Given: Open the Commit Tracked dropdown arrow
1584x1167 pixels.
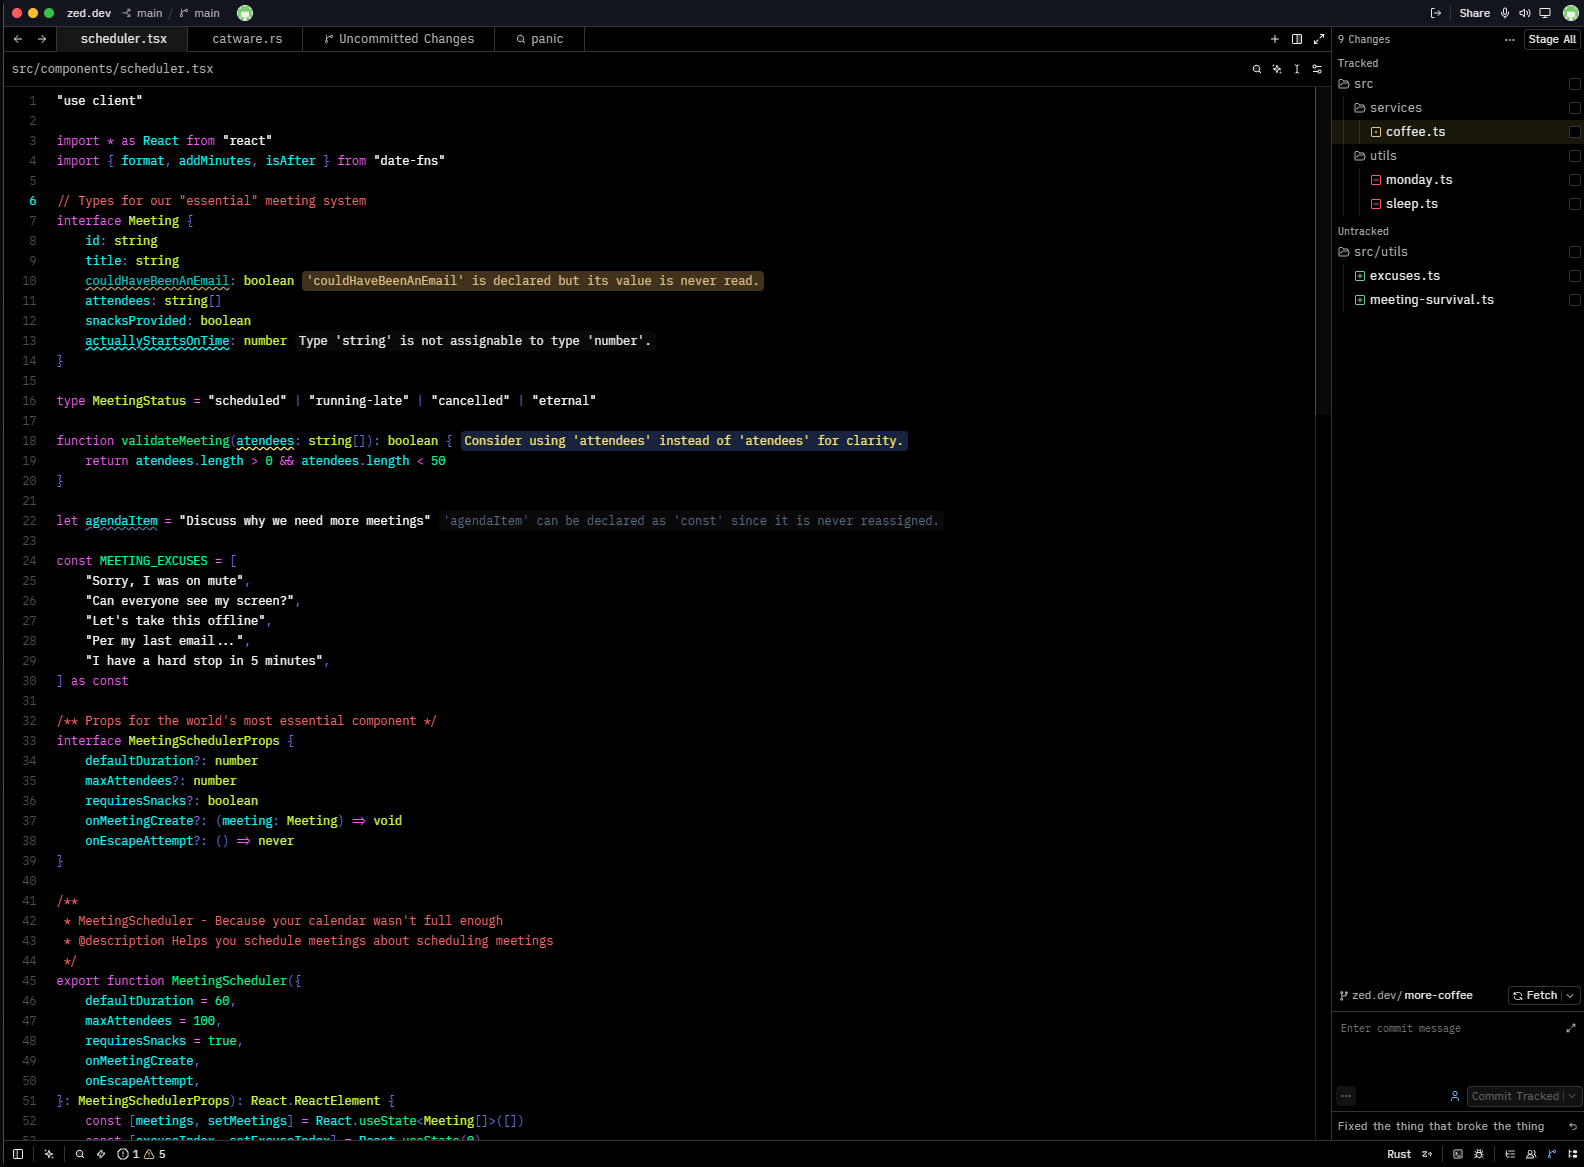Looking at the screenshot, I should (x=1573, y=1096).
